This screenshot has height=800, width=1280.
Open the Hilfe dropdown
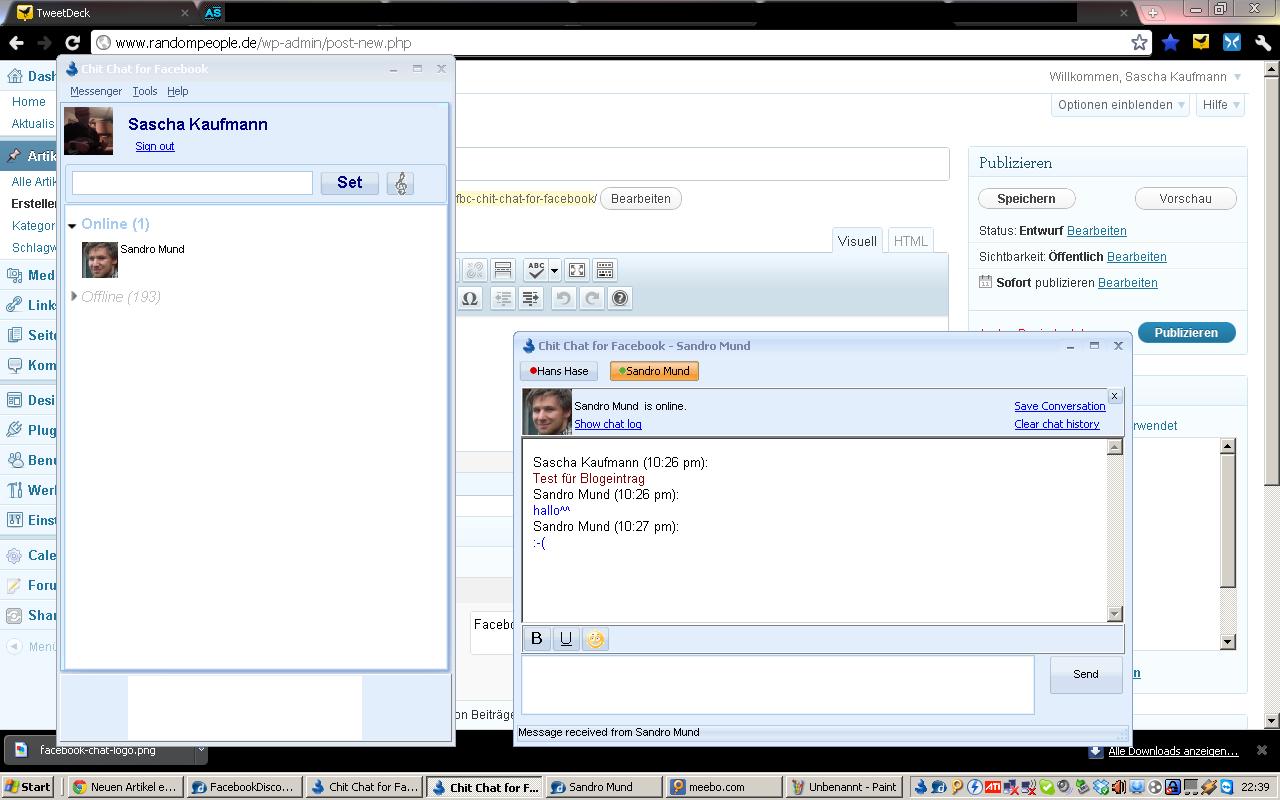tap(1220, 105)
